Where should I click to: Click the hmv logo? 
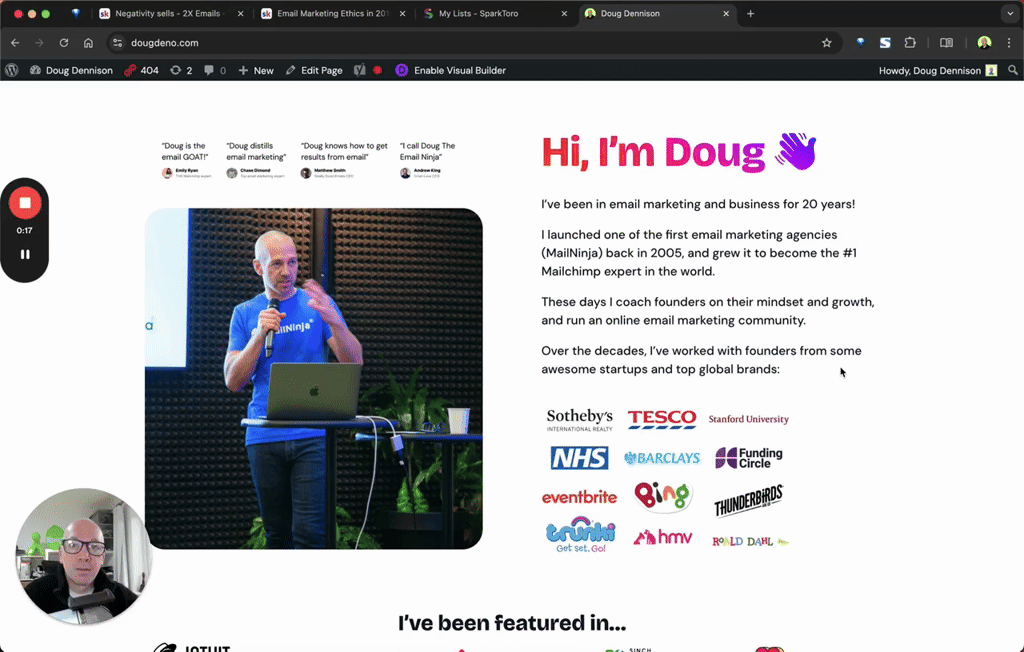coord(662,537)
